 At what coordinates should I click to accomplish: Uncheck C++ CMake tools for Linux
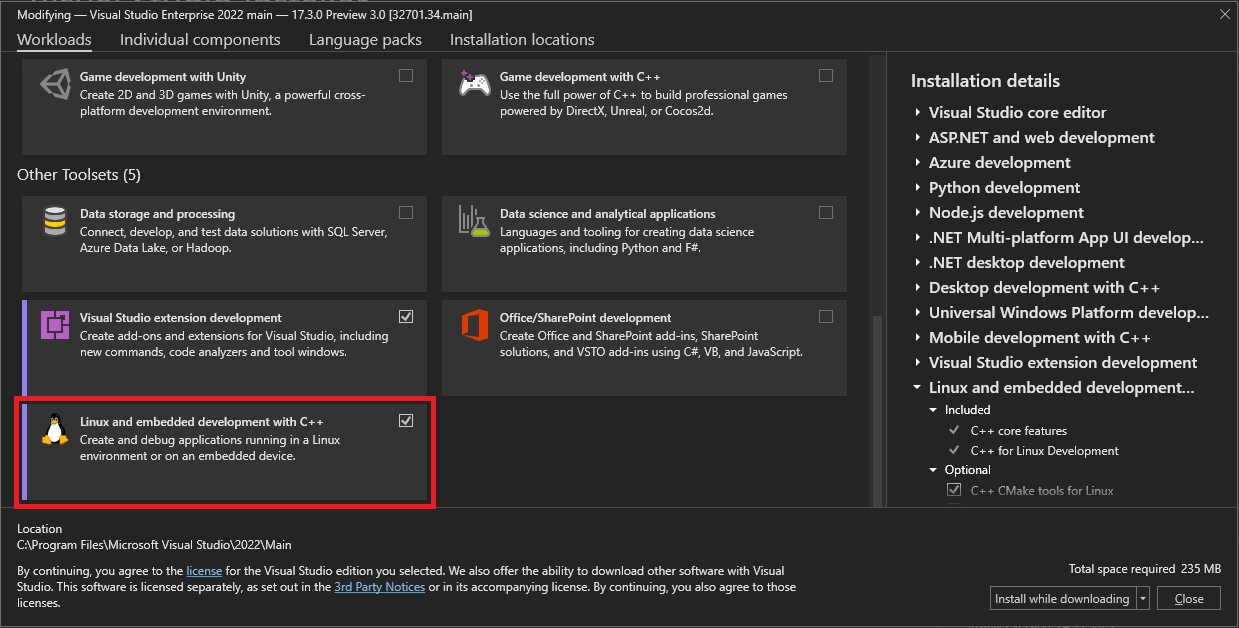click(954, 490)
